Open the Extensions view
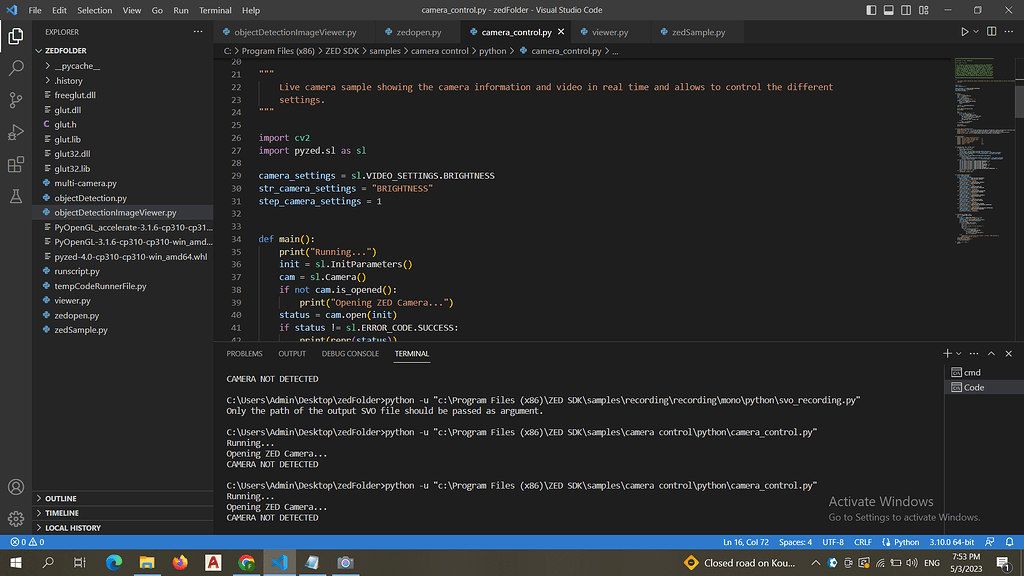The width and height of the screenshot is (1024, 576). (x=16, y=164)
